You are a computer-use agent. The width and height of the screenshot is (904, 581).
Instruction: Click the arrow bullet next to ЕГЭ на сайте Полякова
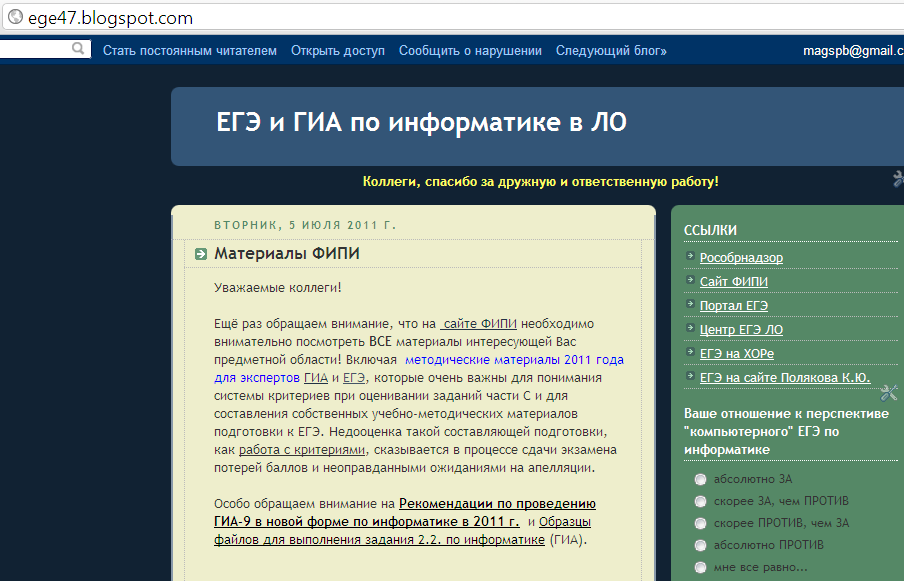point(690,376)
